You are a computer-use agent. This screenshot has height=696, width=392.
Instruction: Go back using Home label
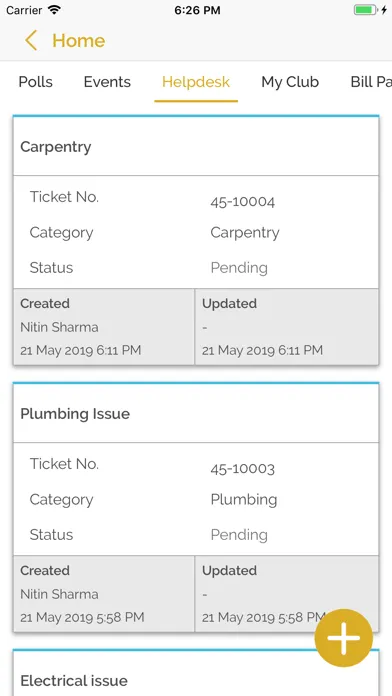79,41
